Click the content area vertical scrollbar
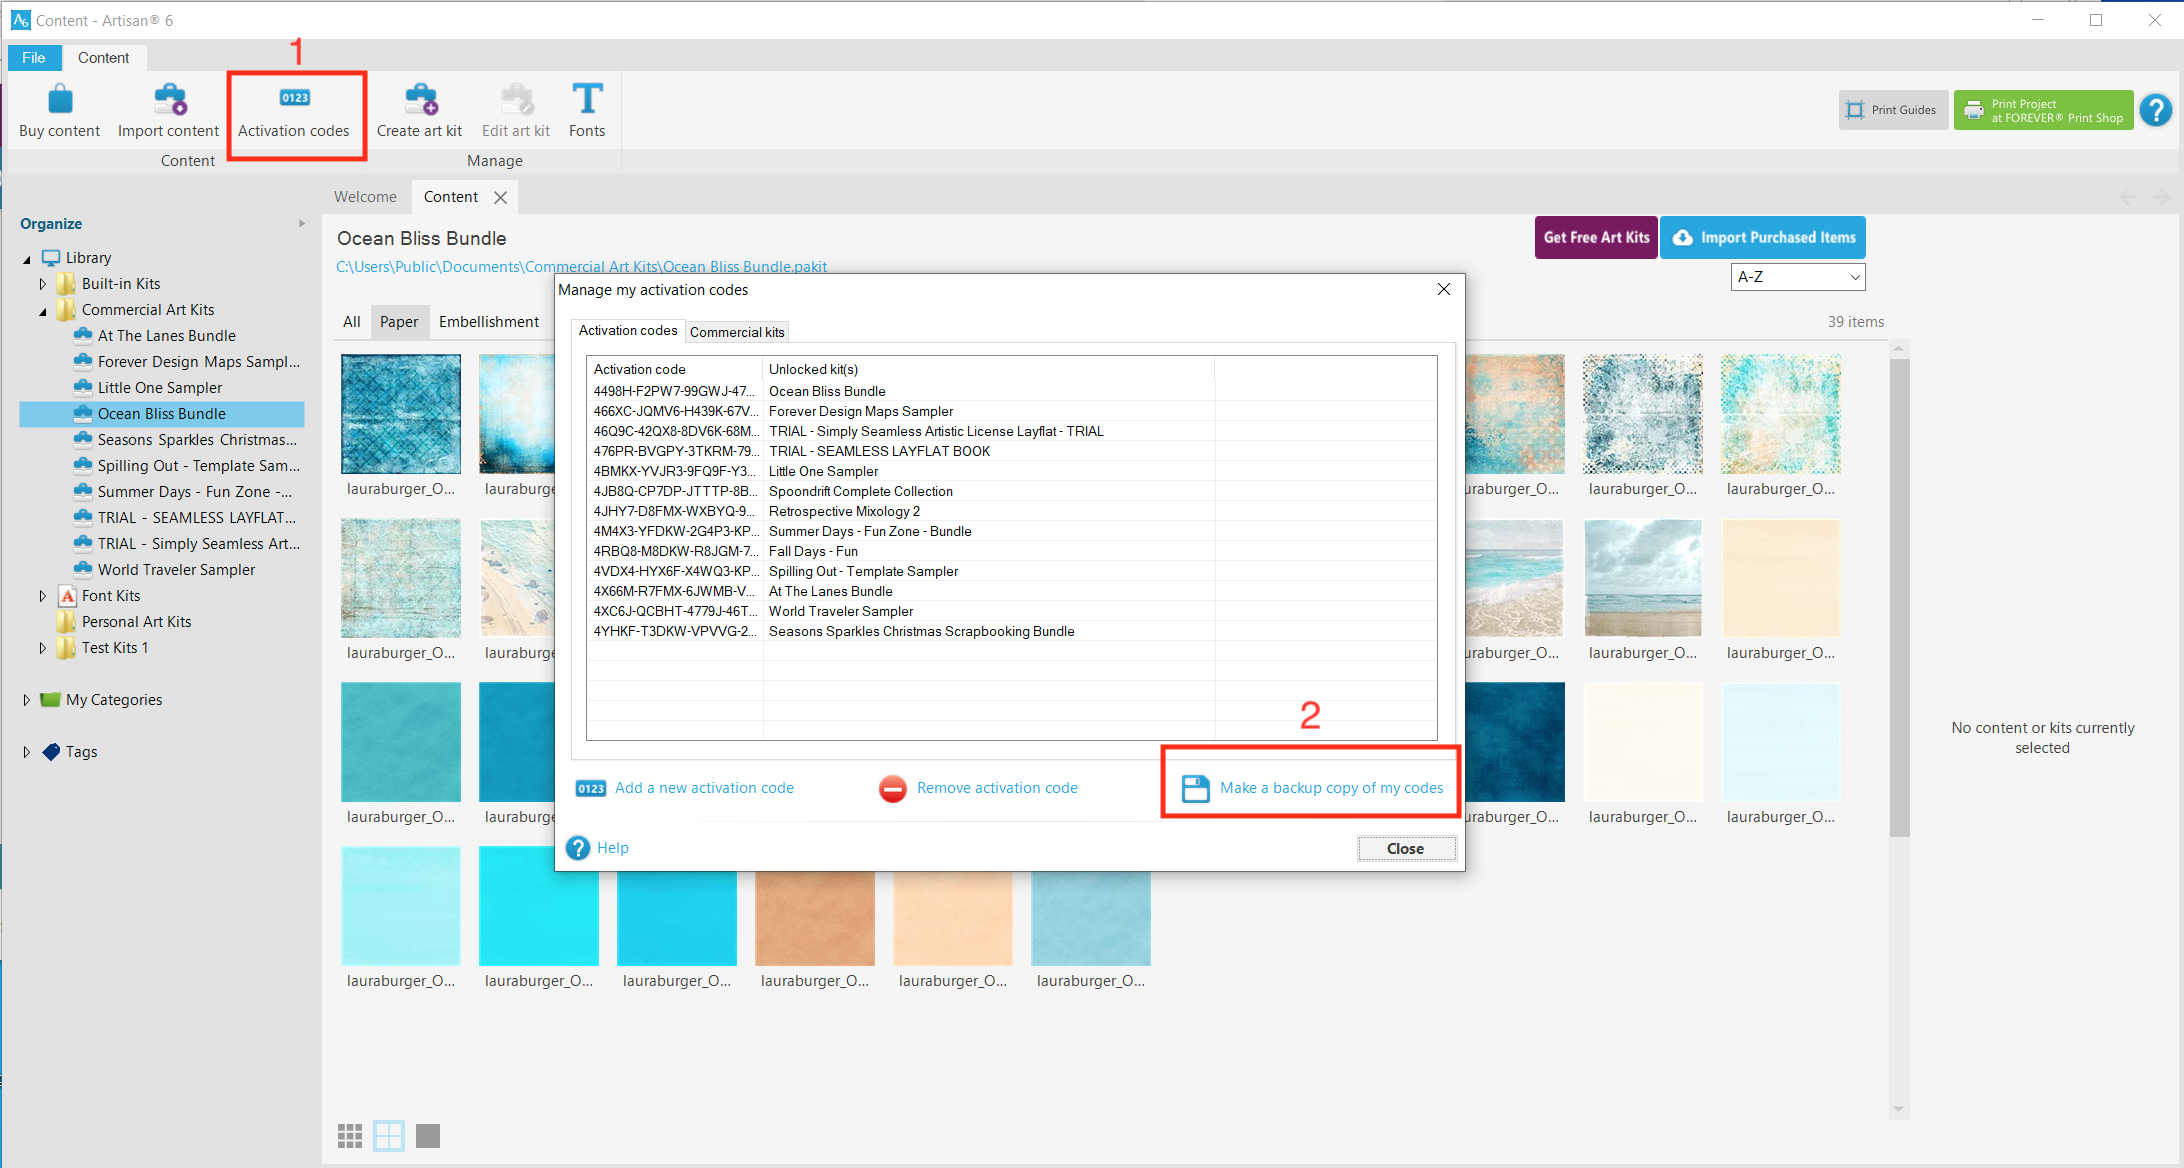The height and width of the screenshot is (1168, 2184). pos(1899,597)
